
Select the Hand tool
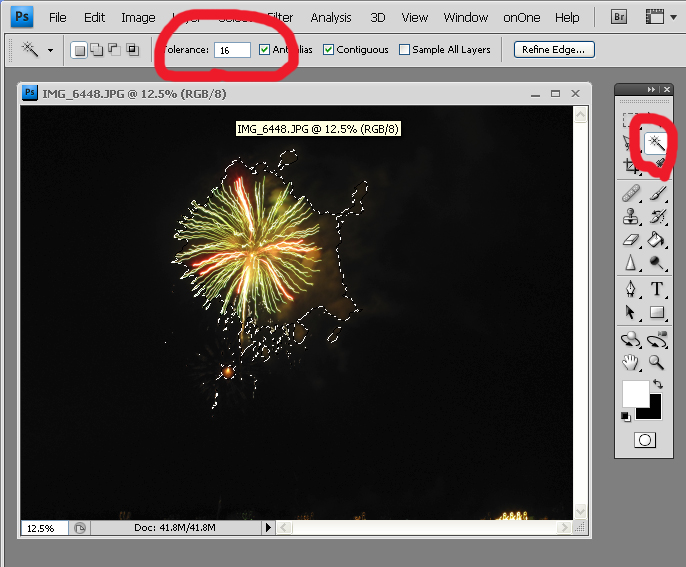(x=631, y=362)
